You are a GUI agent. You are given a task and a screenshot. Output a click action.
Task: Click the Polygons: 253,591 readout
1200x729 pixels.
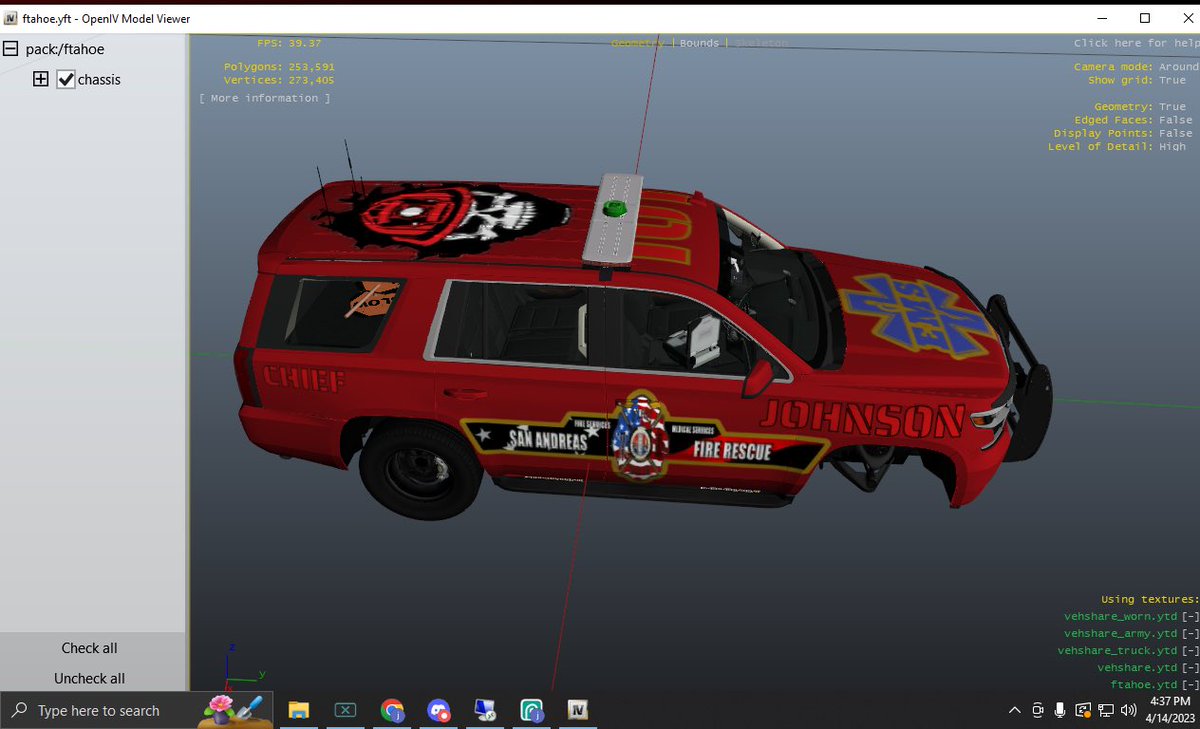pos(279,67)
